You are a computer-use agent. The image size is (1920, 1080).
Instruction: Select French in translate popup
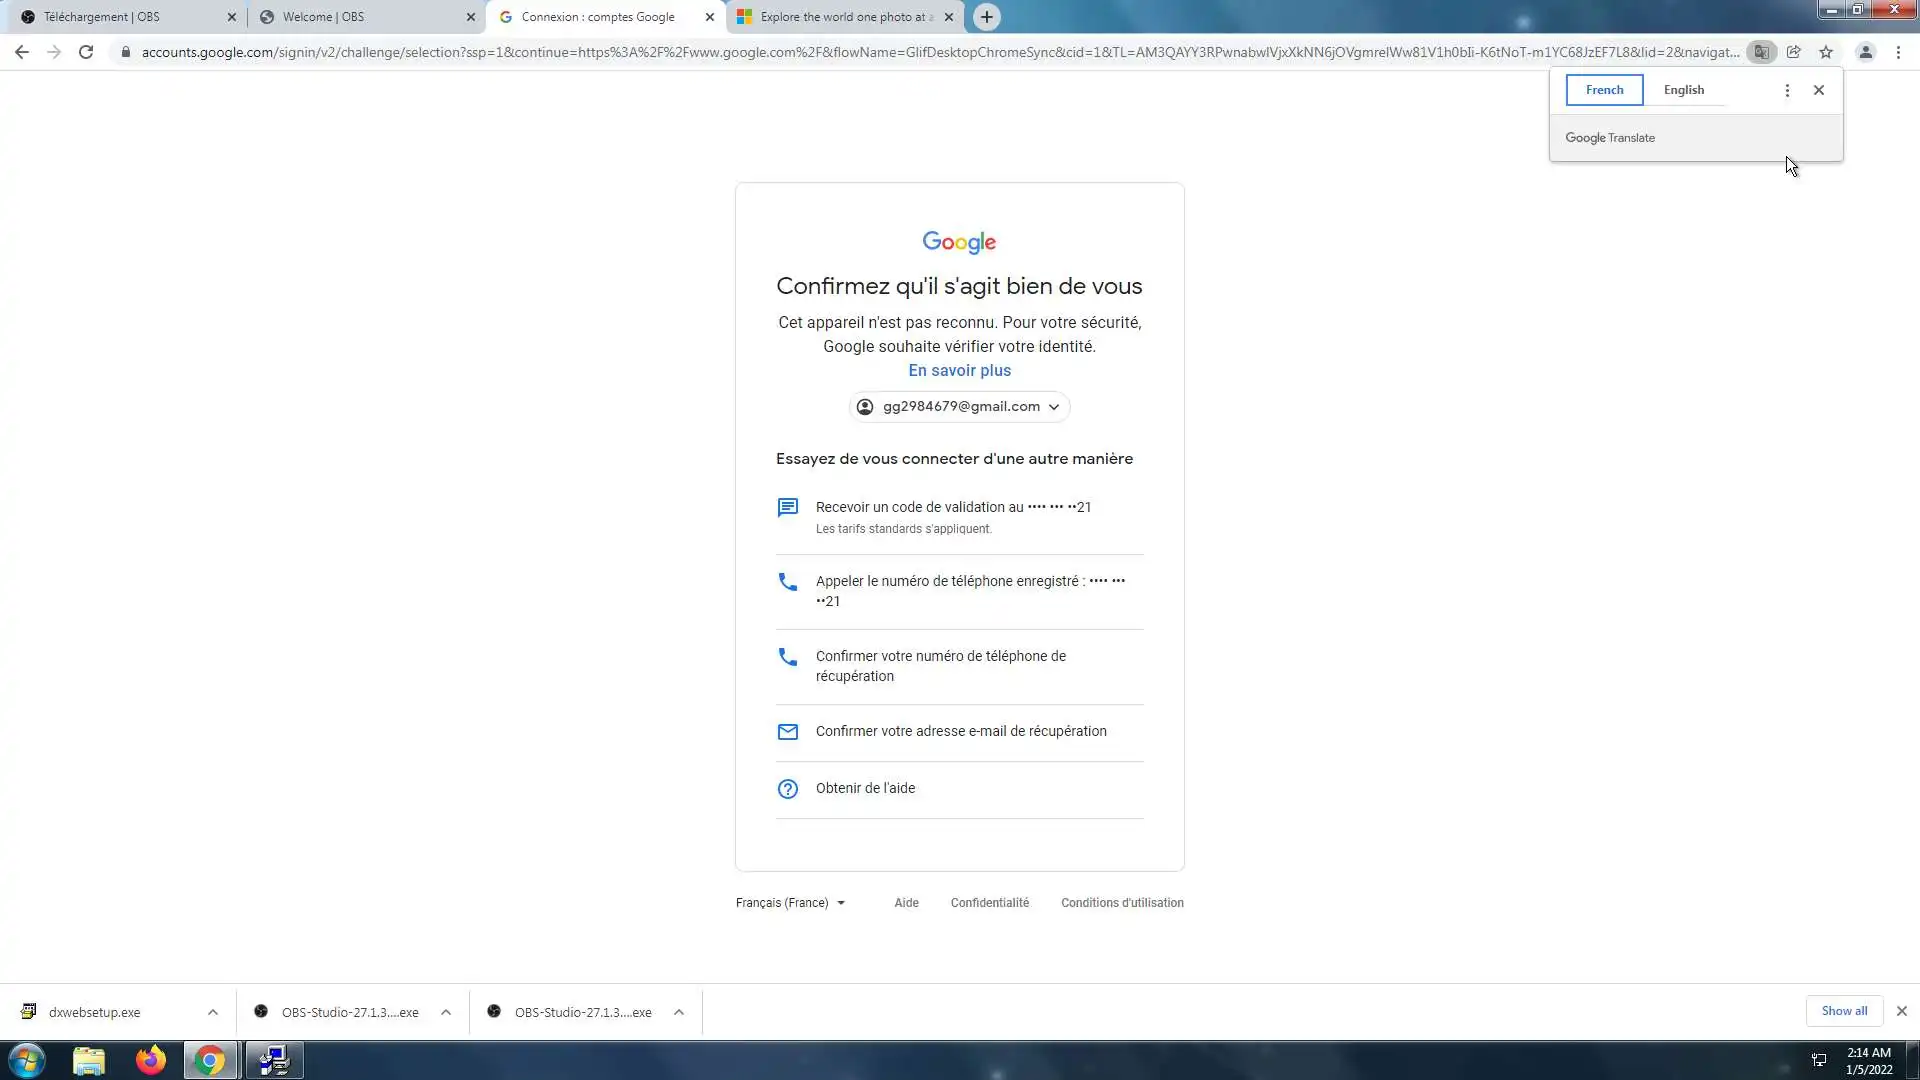click(x=1604, y=90)
